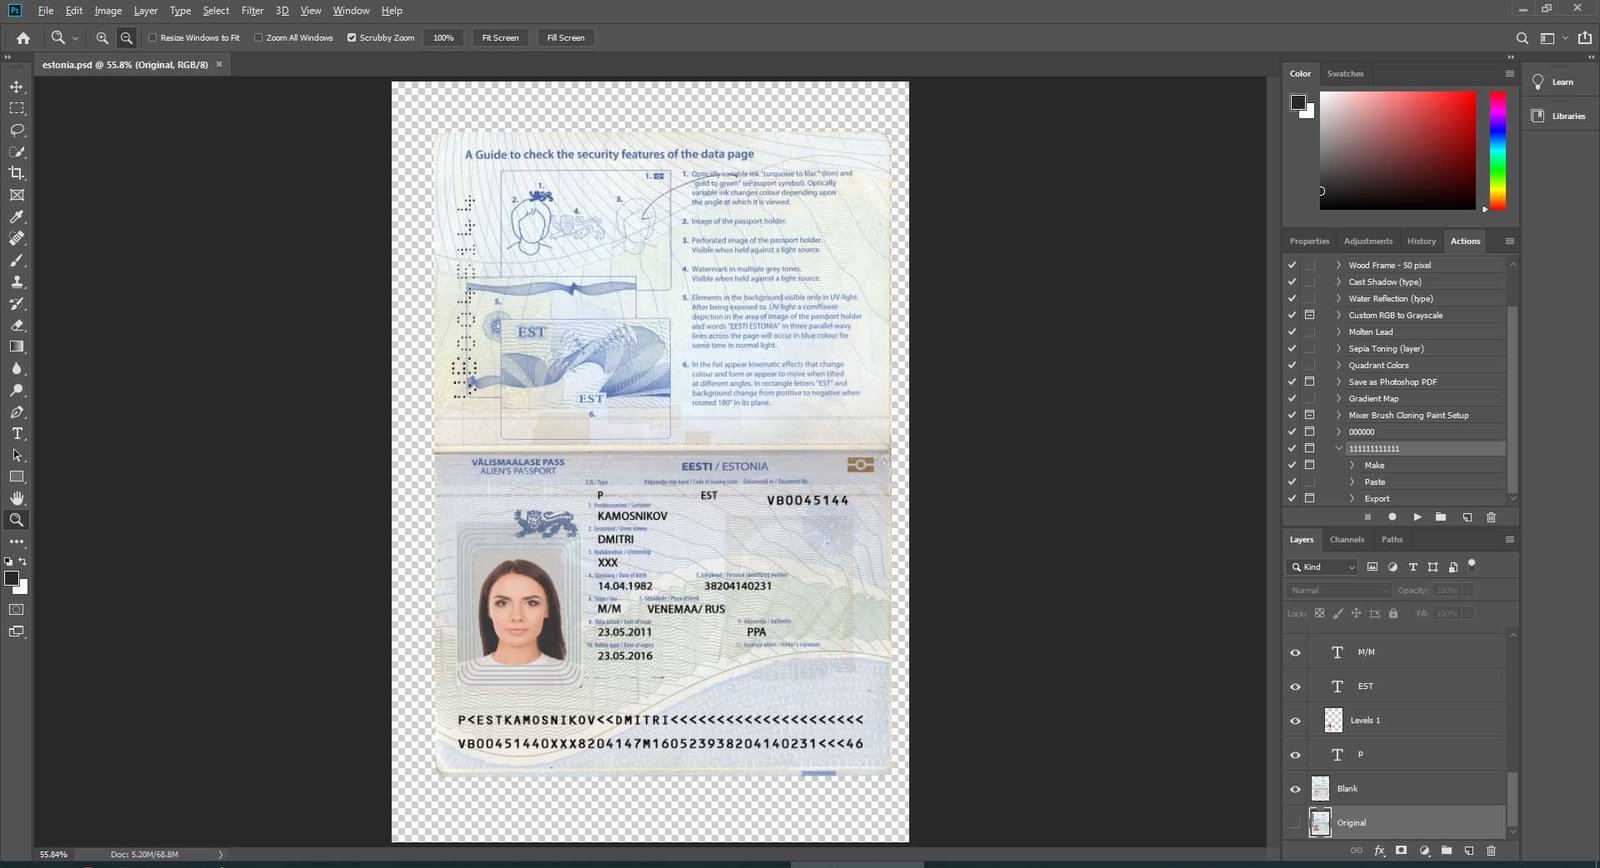Viewport: 1600px width, 868px height.
Task: Uncheck Scrubby Zoom checkbox
Action: [352, 38]
